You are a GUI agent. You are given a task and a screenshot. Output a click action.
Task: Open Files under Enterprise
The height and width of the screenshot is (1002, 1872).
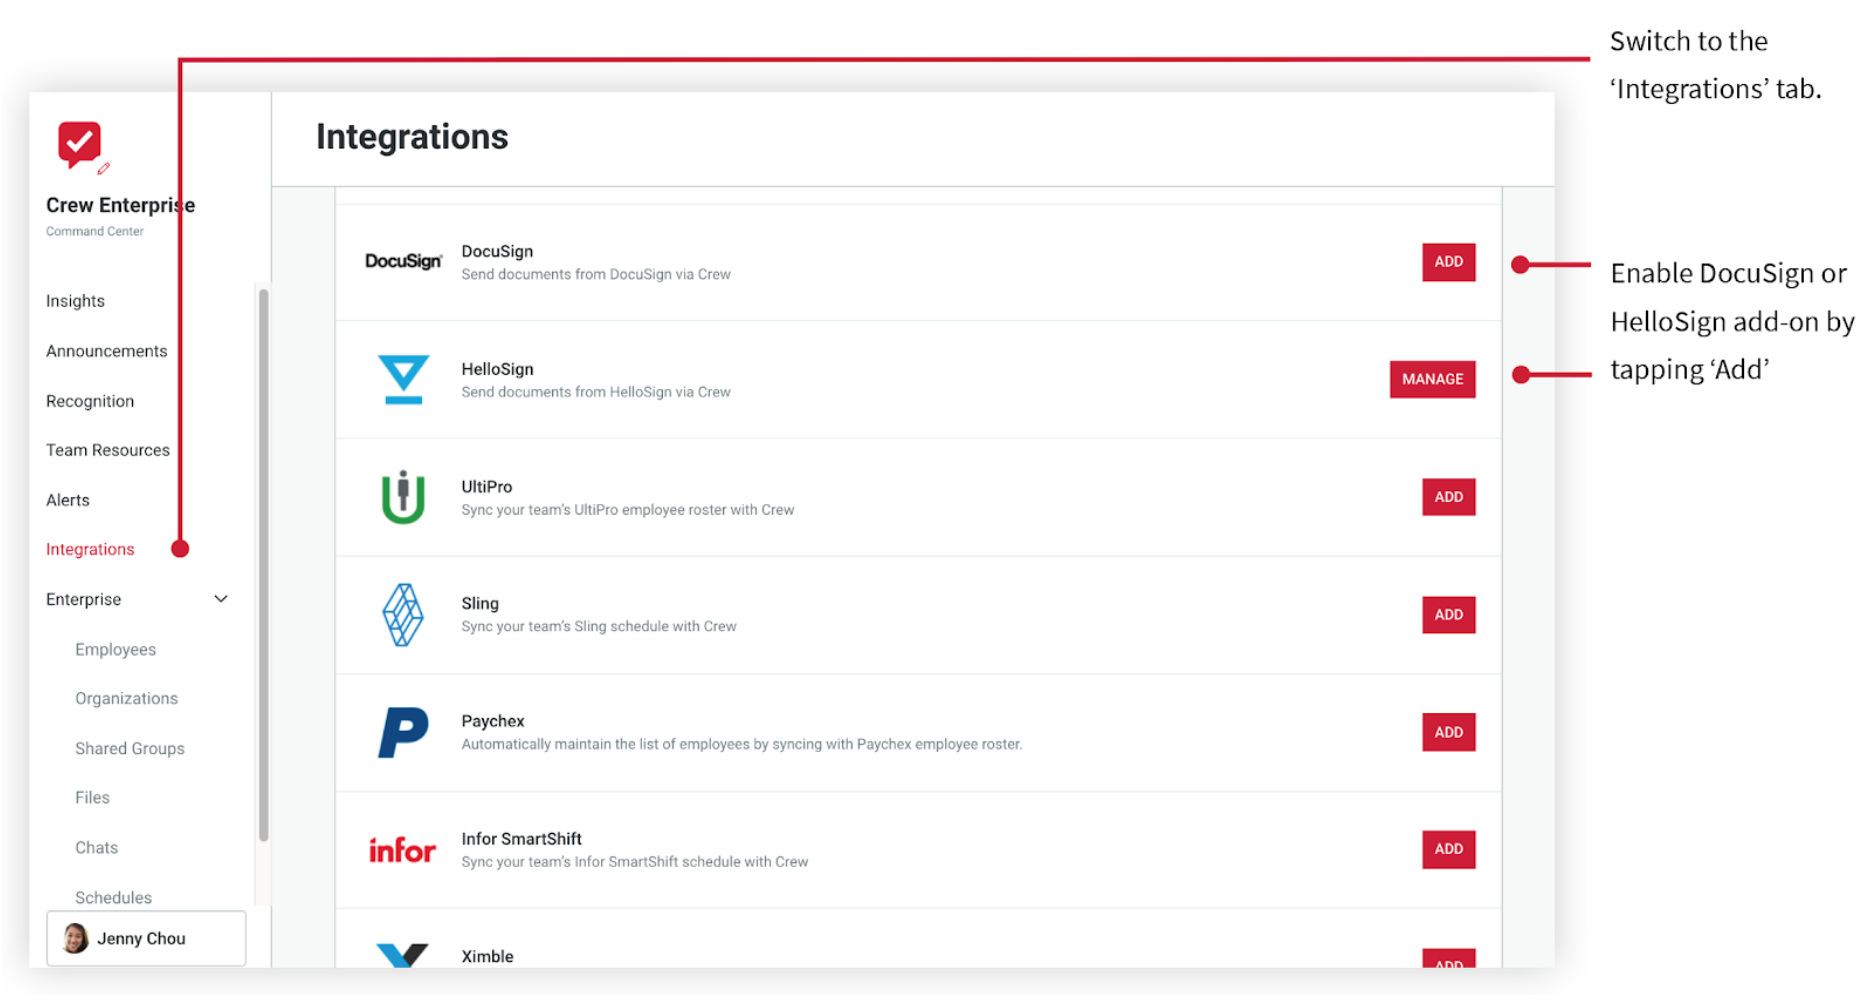point(92,797)
